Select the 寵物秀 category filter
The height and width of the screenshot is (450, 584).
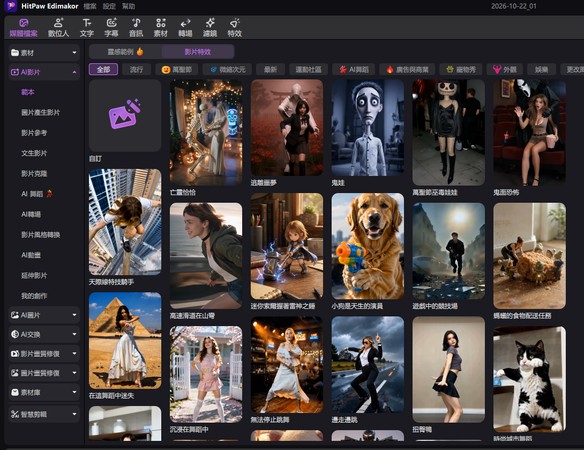point(460,69)
